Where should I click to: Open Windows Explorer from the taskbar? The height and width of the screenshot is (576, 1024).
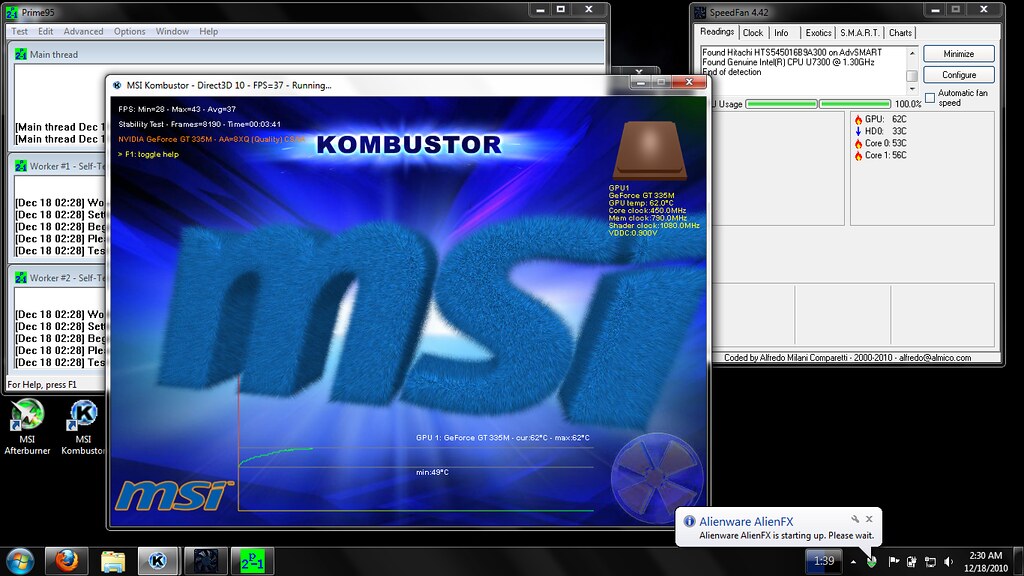(x=113, y=561)
